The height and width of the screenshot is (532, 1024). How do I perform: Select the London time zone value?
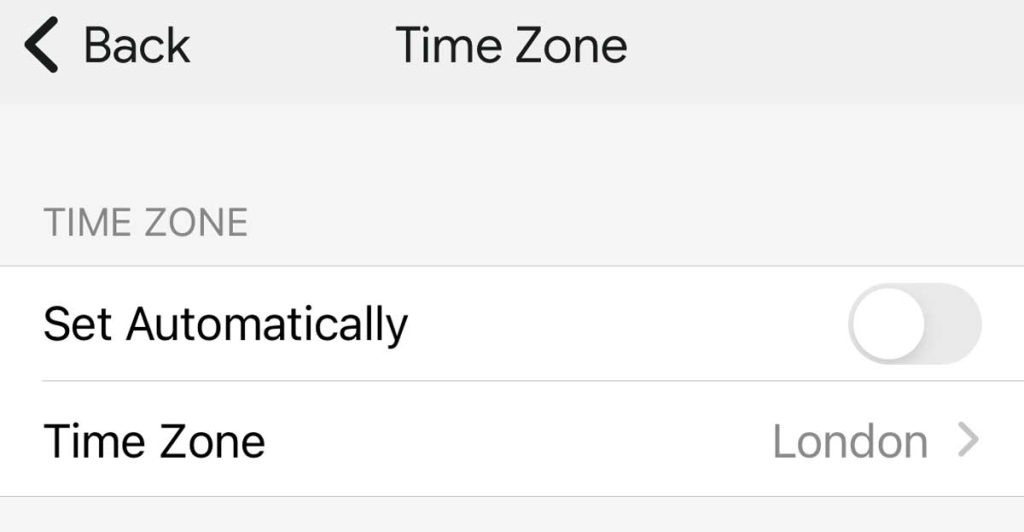[850, 441]
